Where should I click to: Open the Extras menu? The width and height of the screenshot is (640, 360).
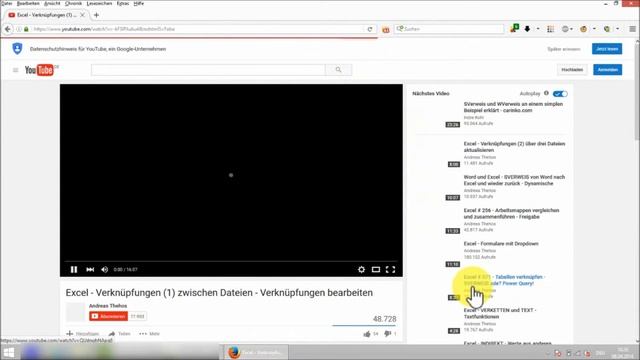[123, 3]
